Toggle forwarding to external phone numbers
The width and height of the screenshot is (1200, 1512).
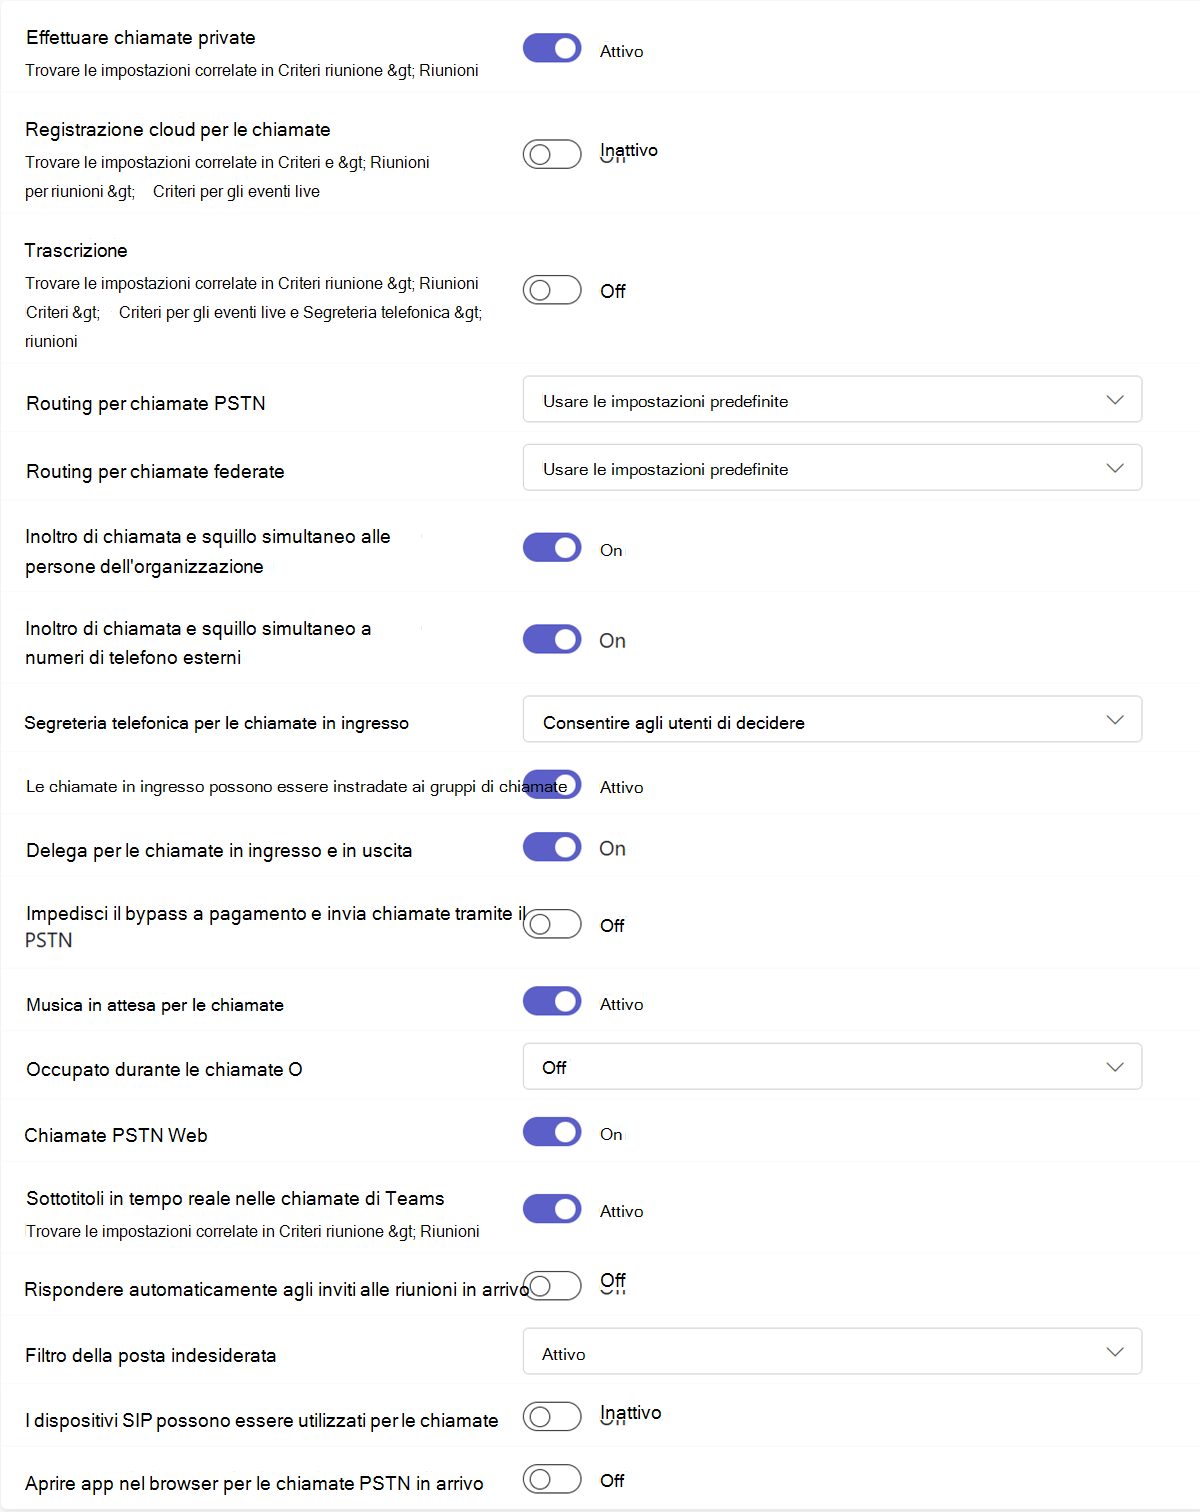point(552,639)
